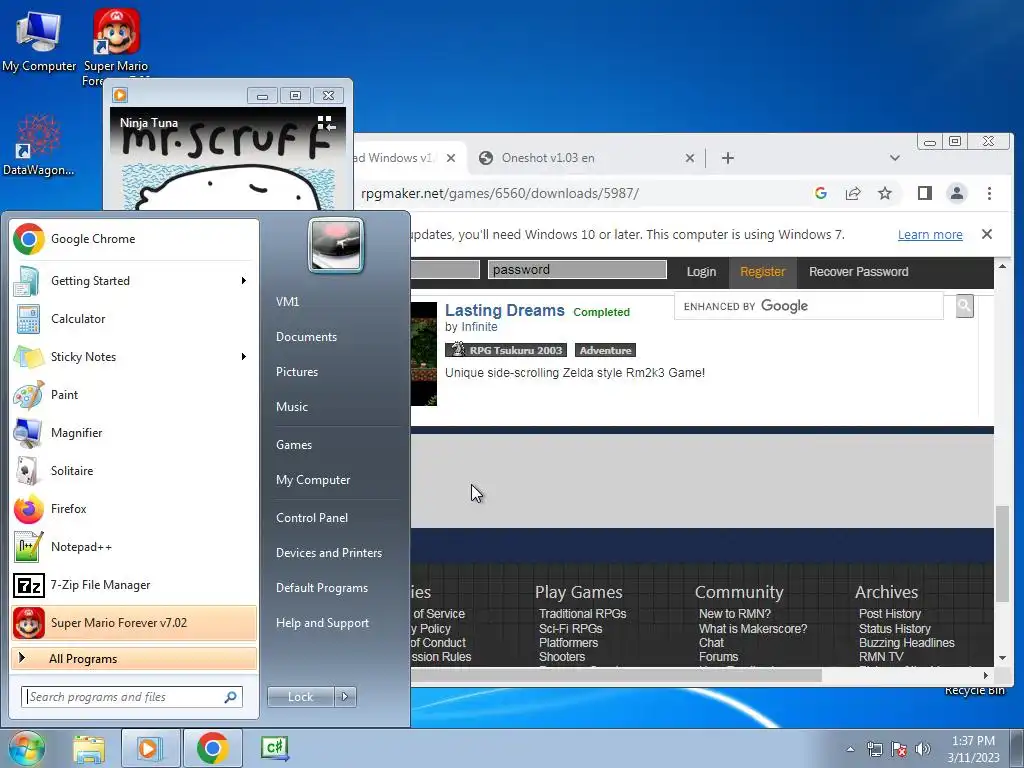The image size is (1024, 768).
Task: Open Windows Media Player taskbar icon
Action: point(150,748)
